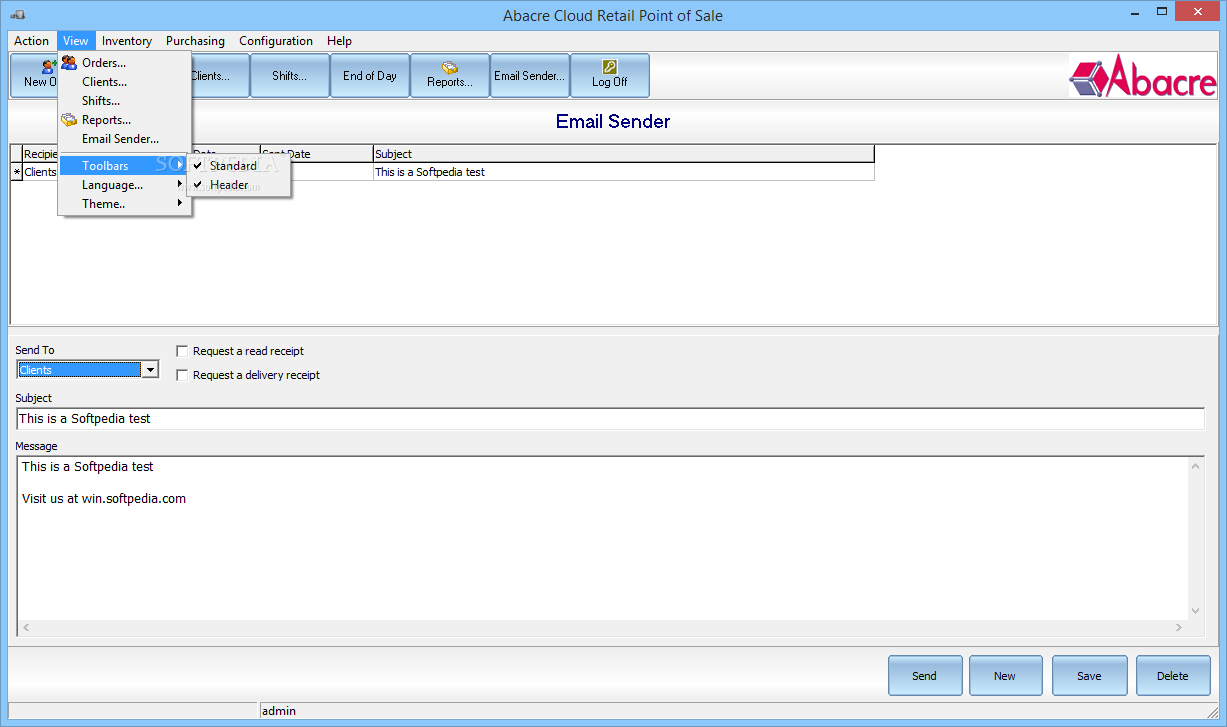Choose Reports... from the View menu

pos(124,120)
